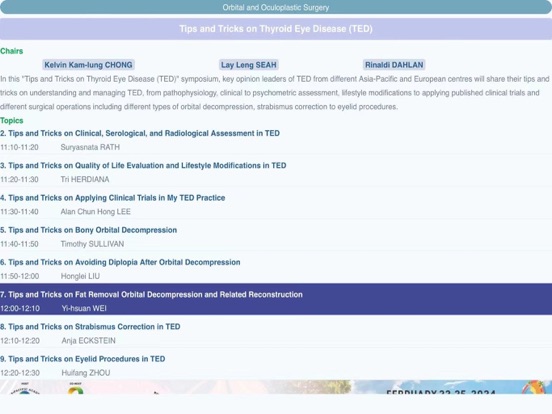Viewport: 552px width, 414px height.
Task: Open topic 8 Strabismus Correction in TED
Action: [x=90, y=327]
